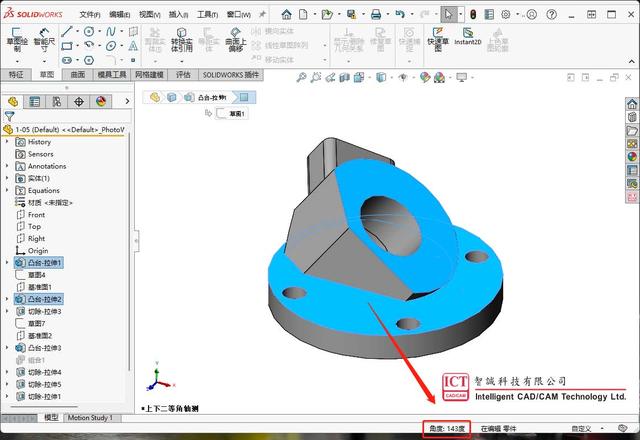Expand more manager tabs chevron
The width and height of the screenshot is (640, 440).
(x=127, y=101)
